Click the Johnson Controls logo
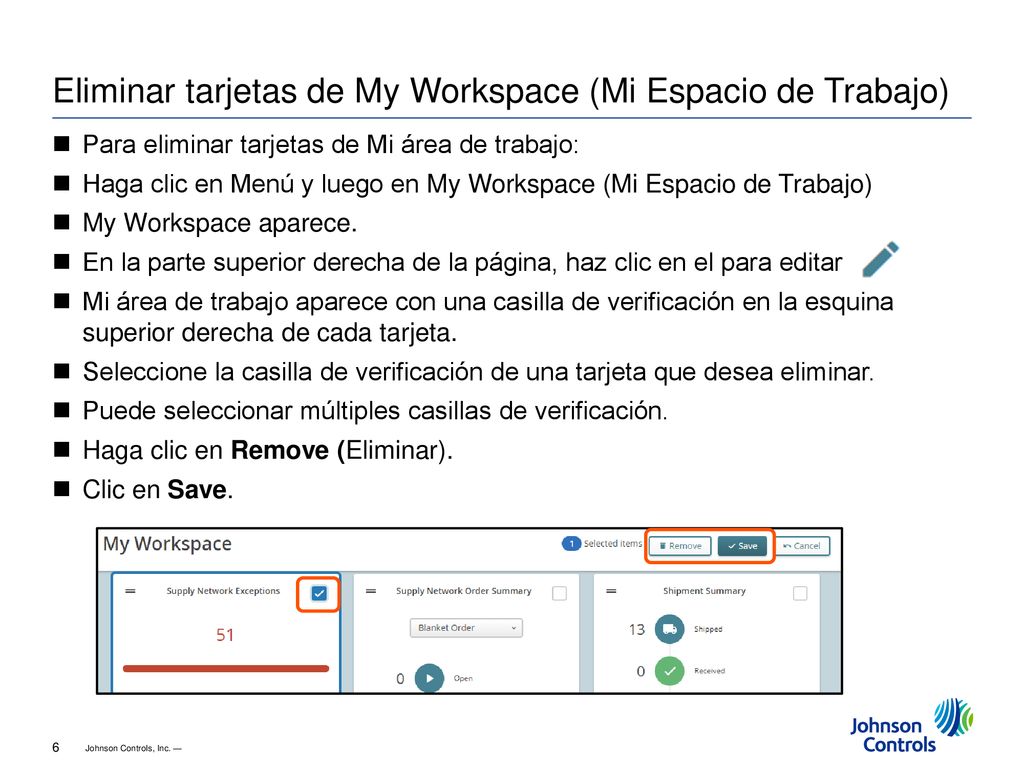This screenshot has height=768, width=1024. point(912,726)
